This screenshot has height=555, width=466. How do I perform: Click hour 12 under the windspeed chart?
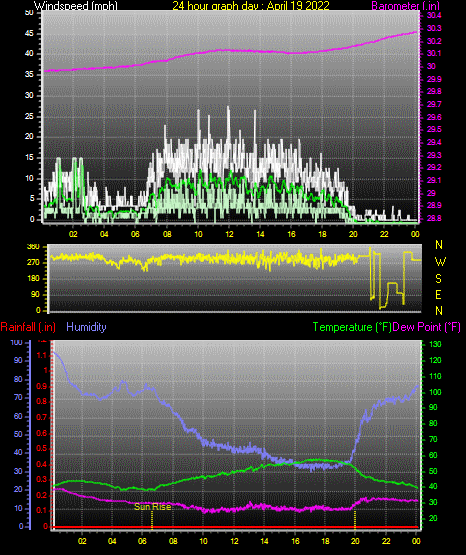(229, 234)
